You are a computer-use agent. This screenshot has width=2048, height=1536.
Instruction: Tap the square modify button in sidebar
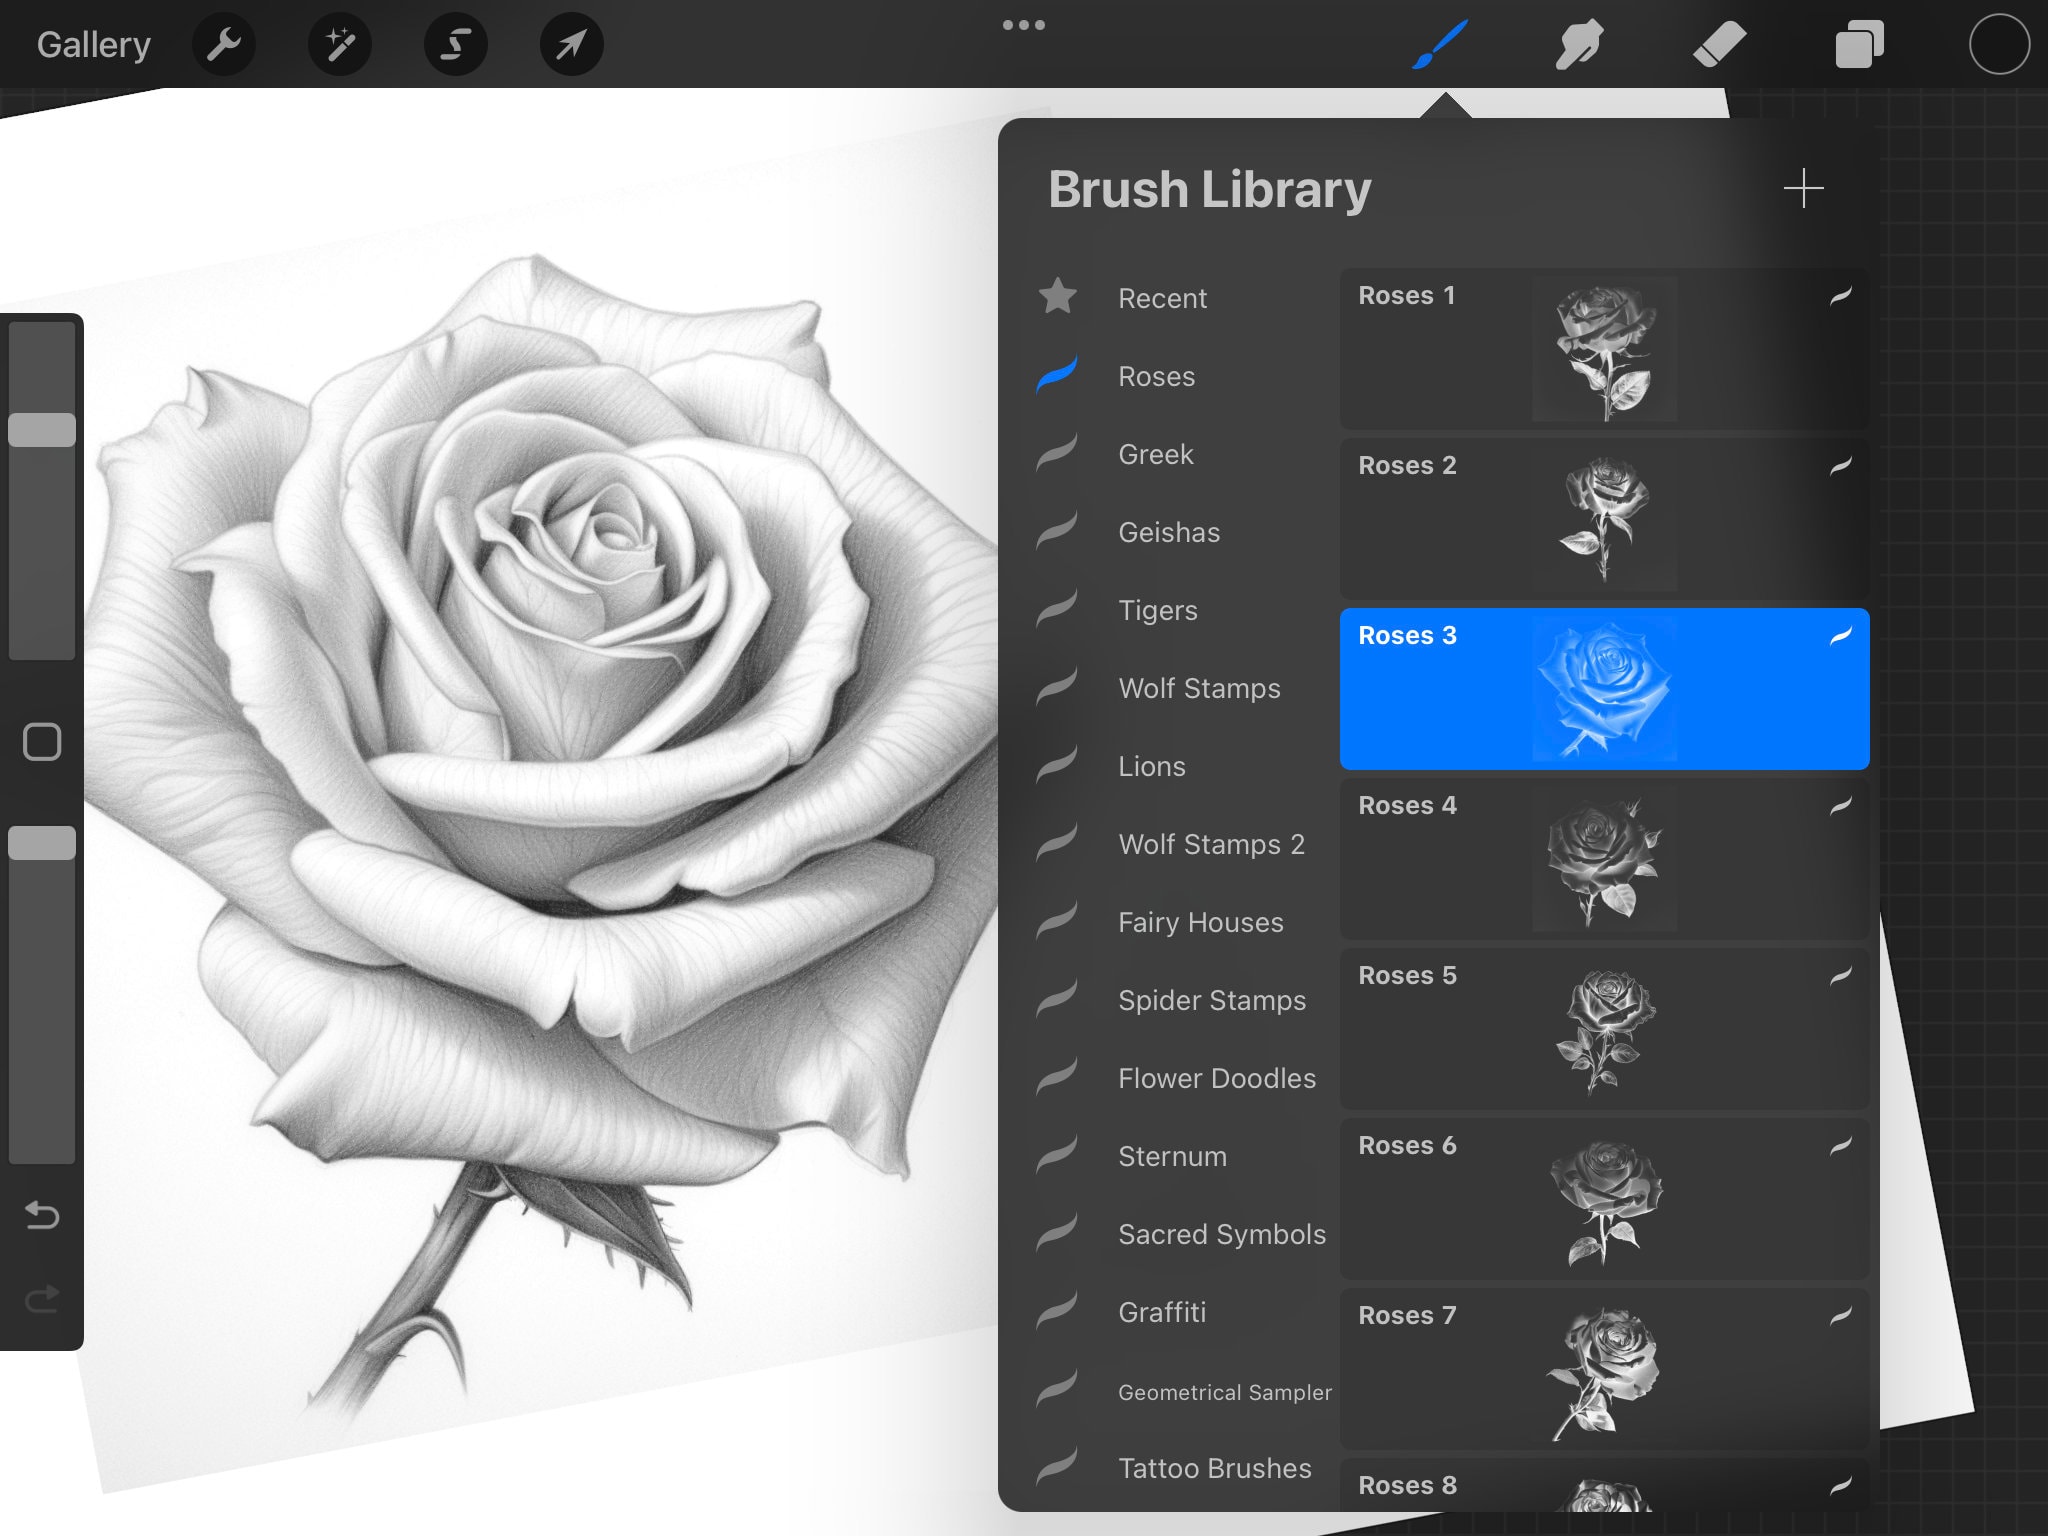point(42,742)
